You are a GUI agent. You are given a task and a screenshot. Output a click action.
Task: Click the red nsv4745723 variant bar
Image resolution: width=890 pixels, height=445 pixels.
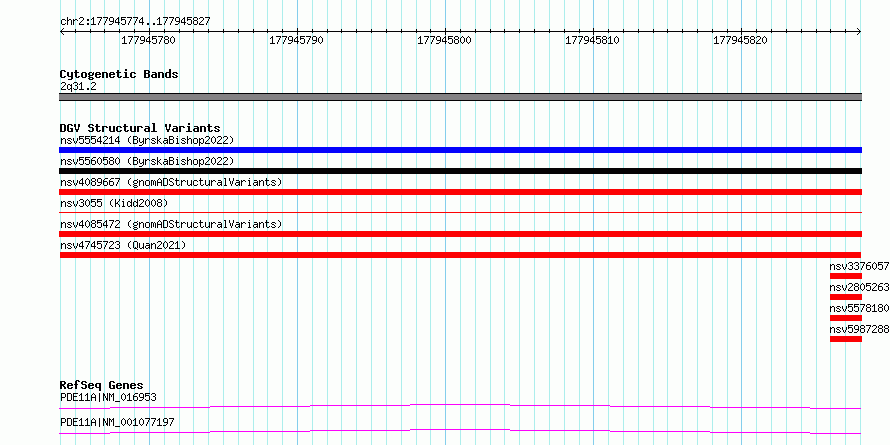[460, 255]
